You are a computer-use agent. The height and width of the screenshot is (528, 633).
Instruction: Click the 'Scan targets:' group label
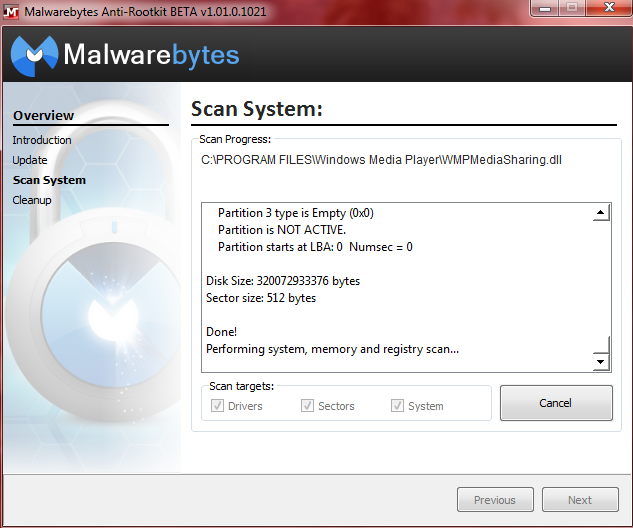(x=241, y=386)
